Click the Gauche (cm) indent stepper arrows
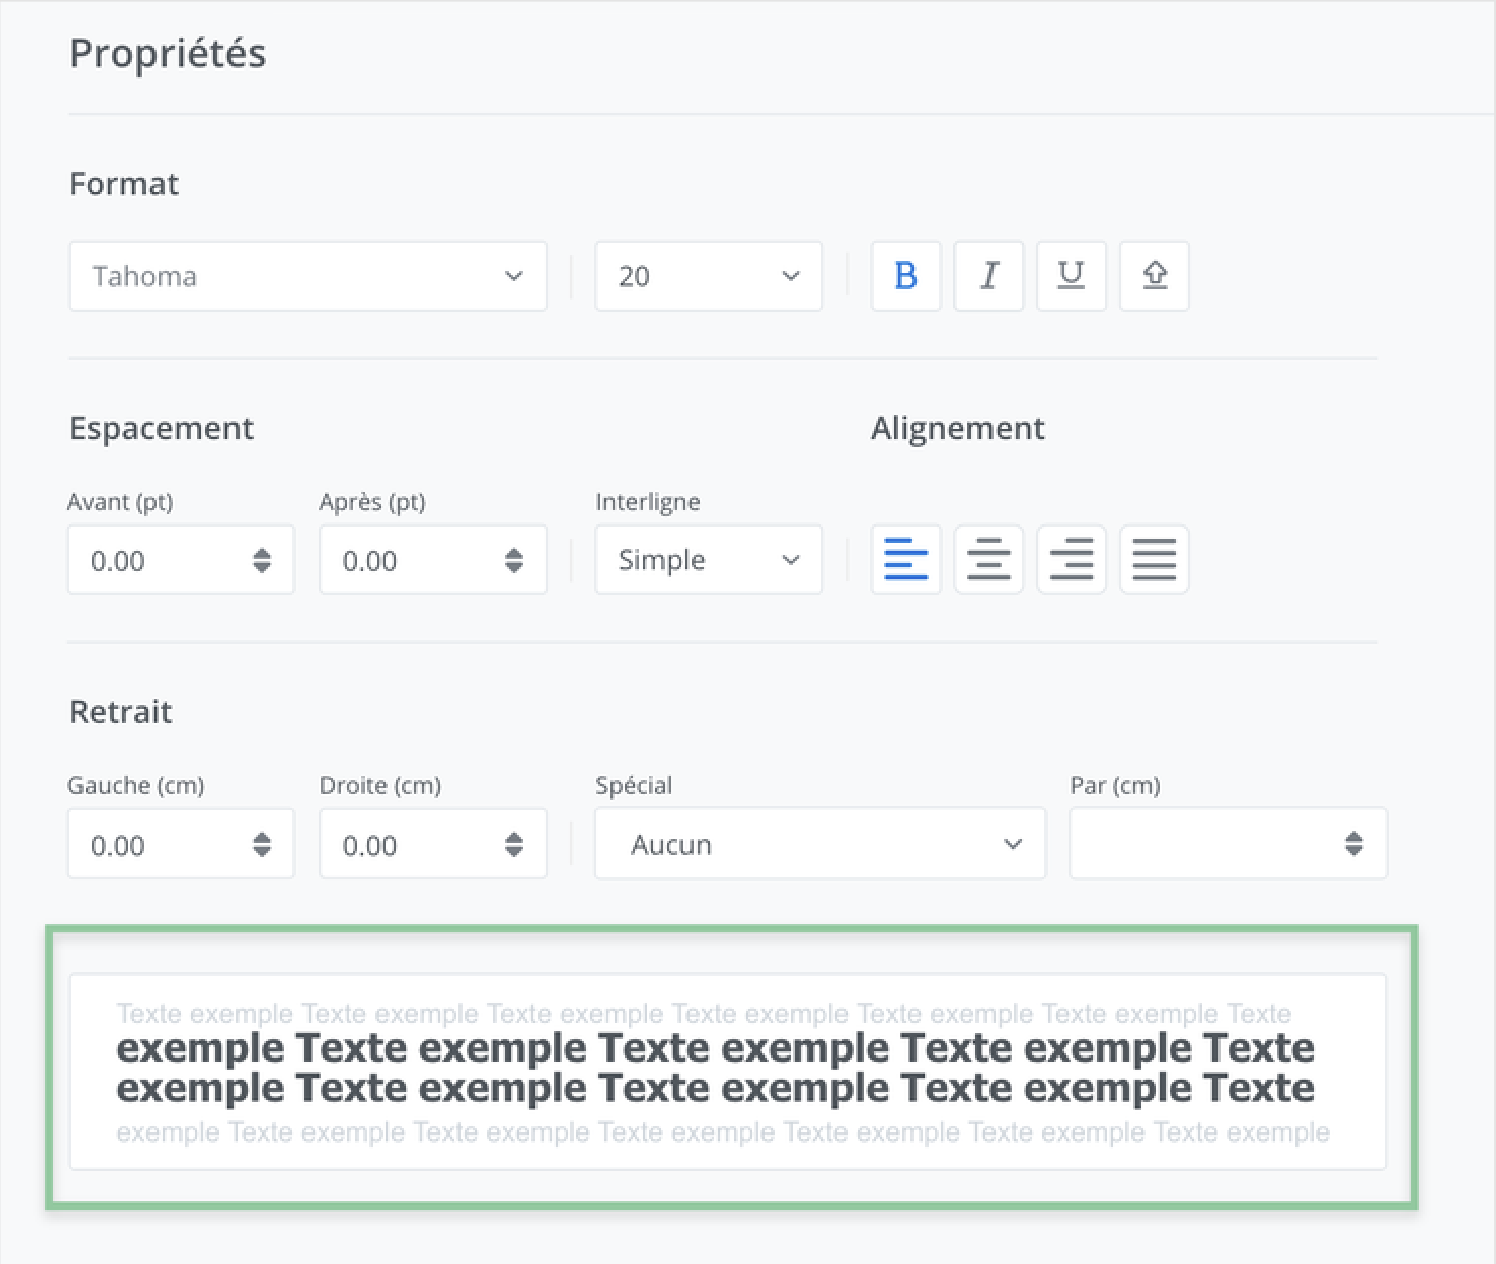Screen dimensions: 1496x1264 pos(262,844)
